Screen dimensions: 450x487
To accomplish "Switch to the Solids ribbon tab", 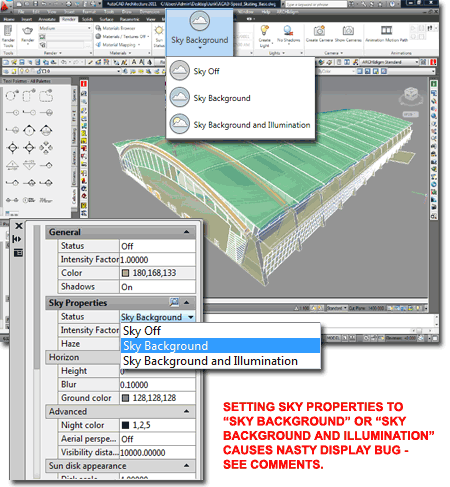I will (87, 19).
